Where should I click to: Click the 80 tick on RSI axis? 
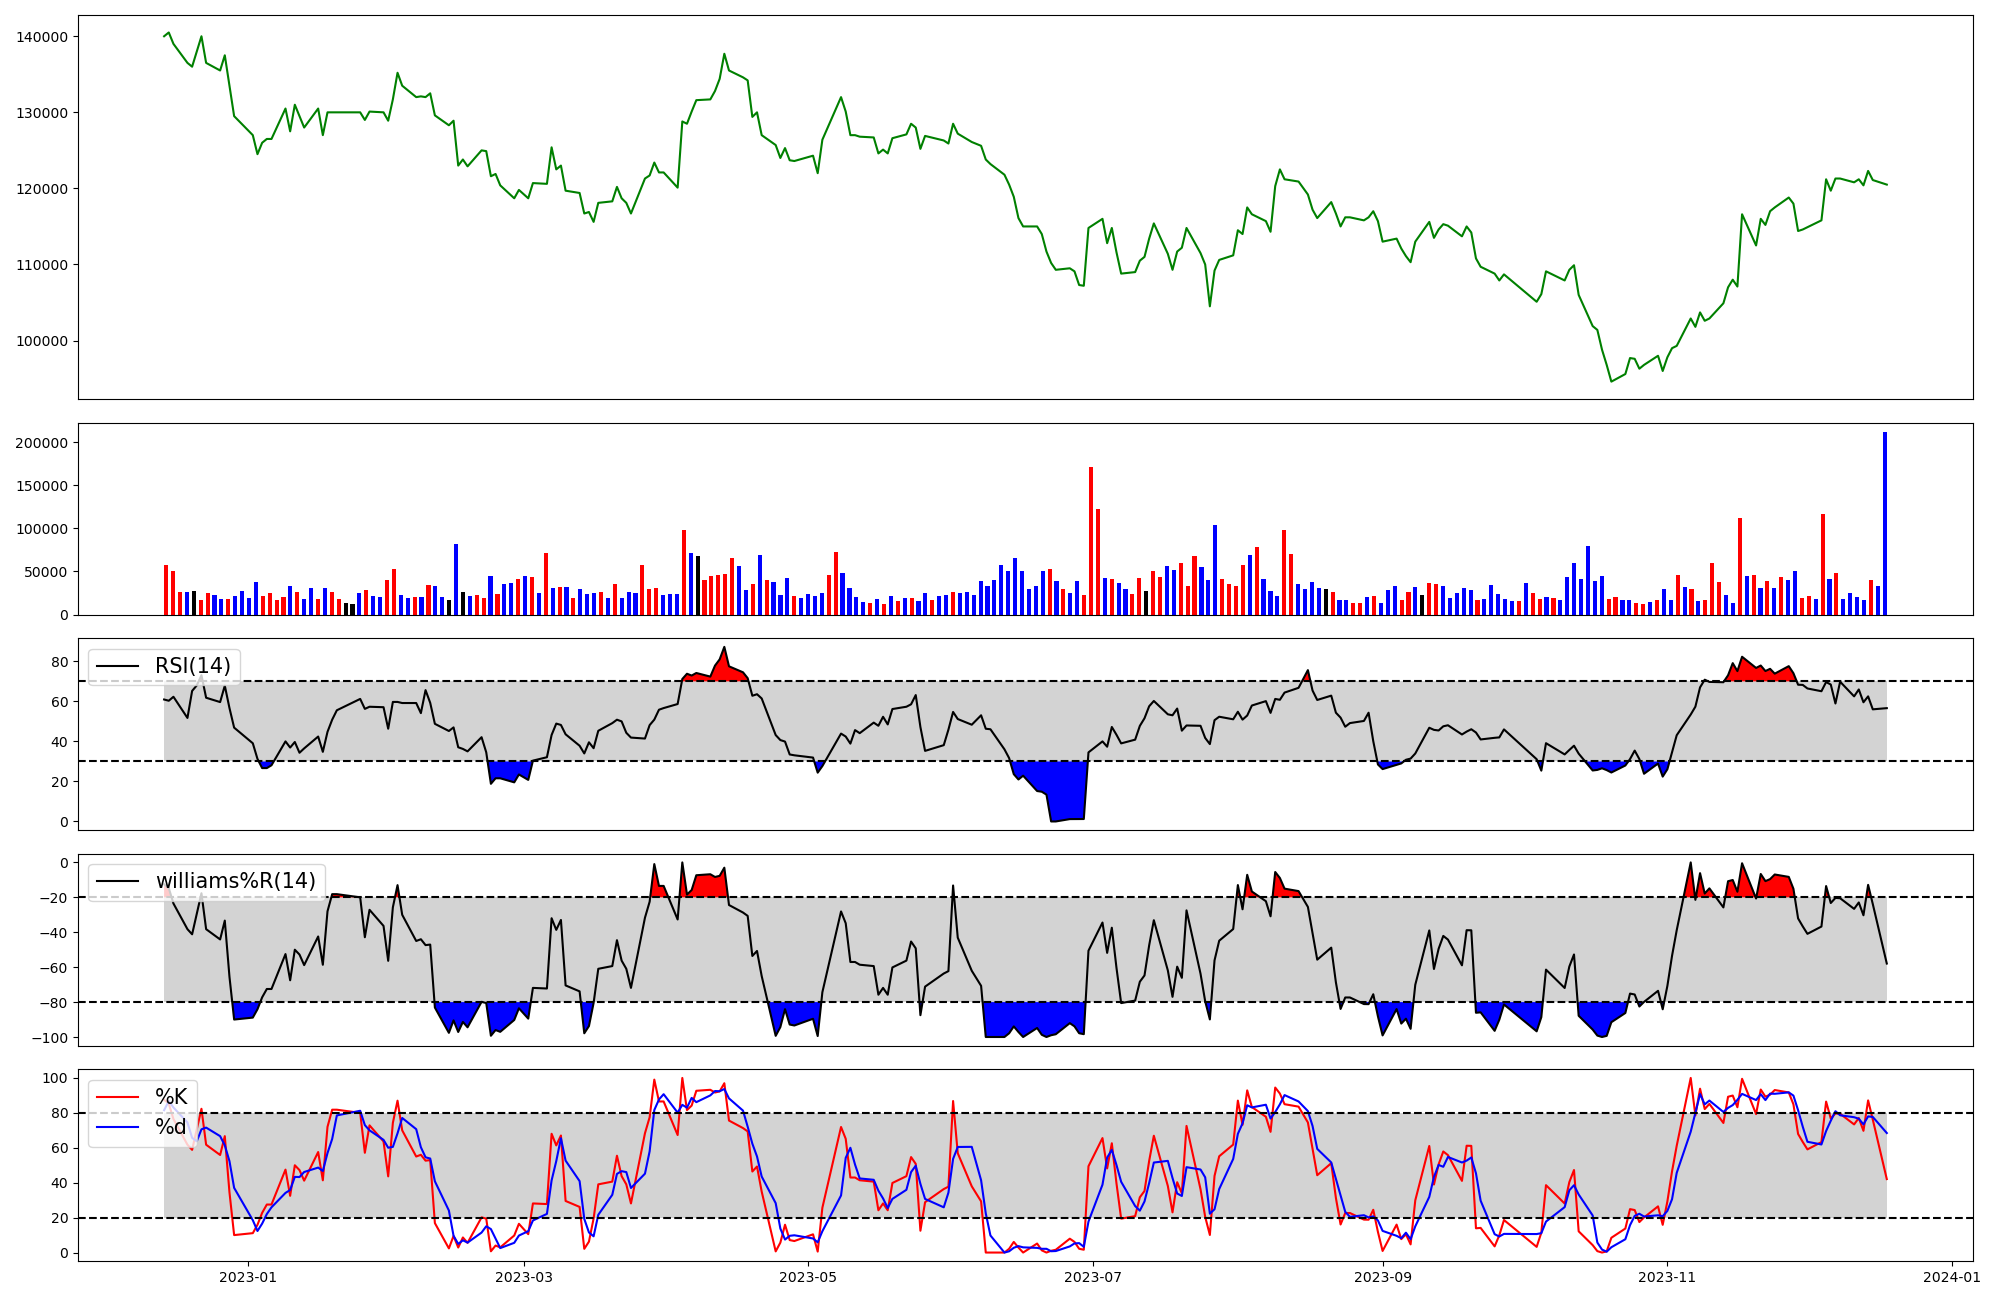pyautogui.click(x=60, y=662)
